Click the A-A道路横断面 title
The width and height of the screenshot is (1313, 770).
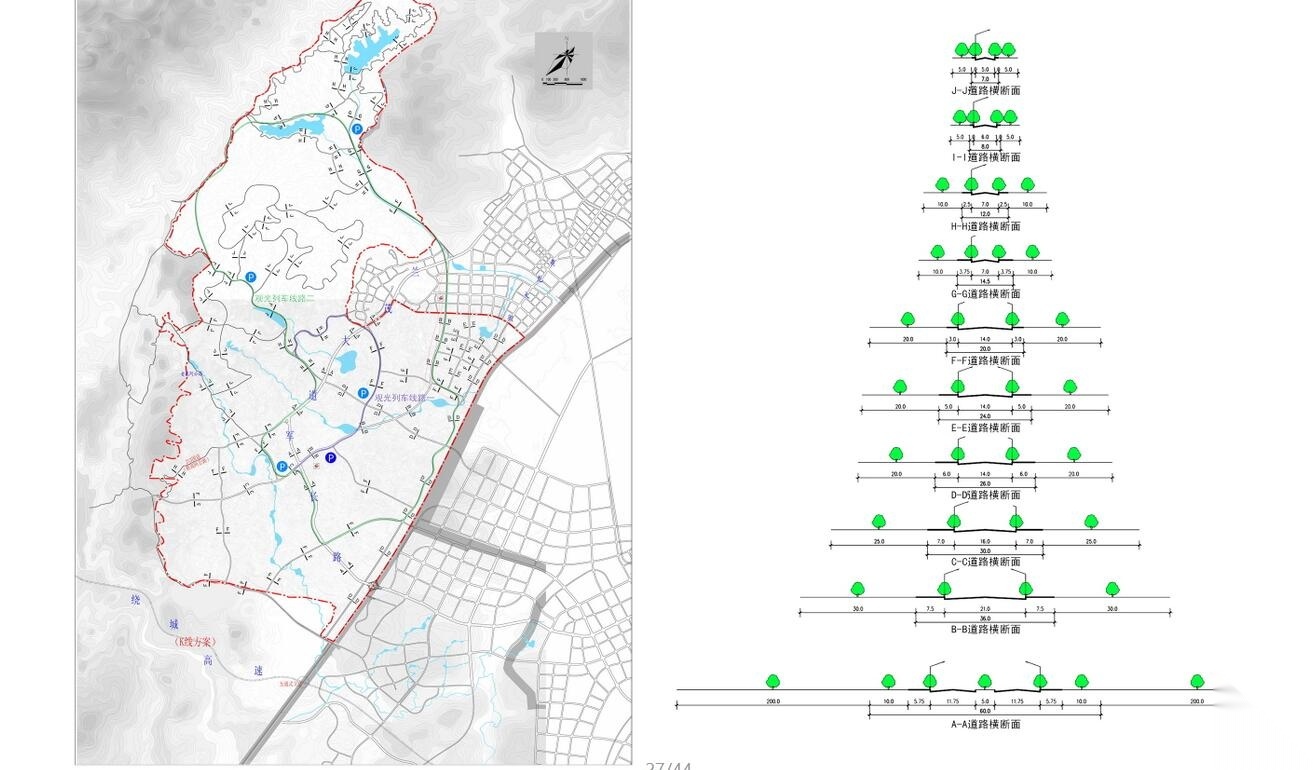(985, 724)
